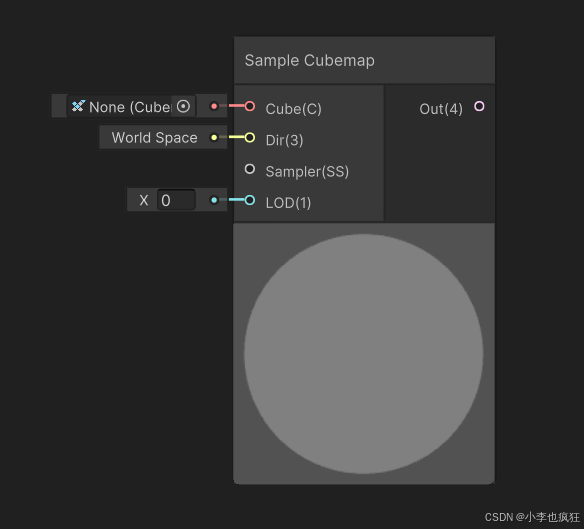Screen dimensions: 584x529
Task: Click the X label of LOD slot
Action: (144, 200)
